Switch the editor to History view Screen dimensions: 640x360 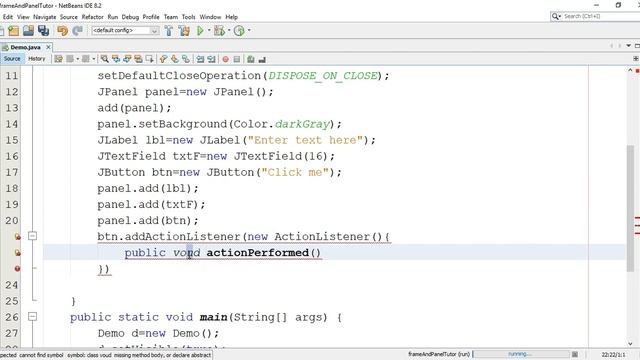coord(37,59)
